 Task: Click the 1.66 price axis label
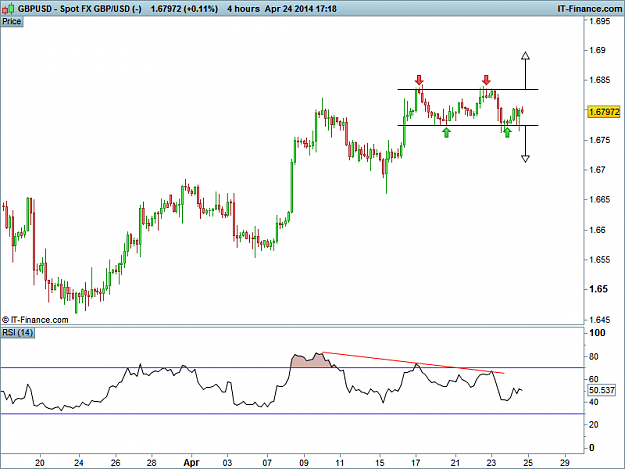pyautogui.click(x=597, y=230)
